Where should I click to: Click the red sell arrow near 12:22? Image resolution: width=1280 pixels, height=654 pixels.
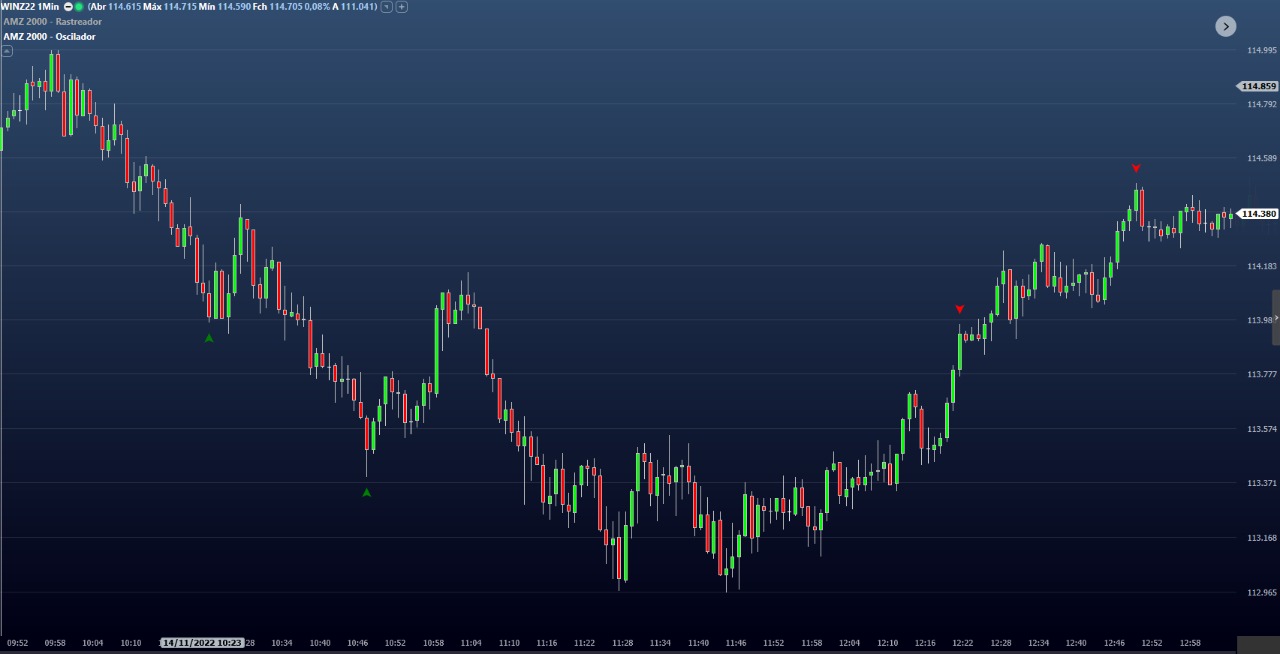[960, 310]
